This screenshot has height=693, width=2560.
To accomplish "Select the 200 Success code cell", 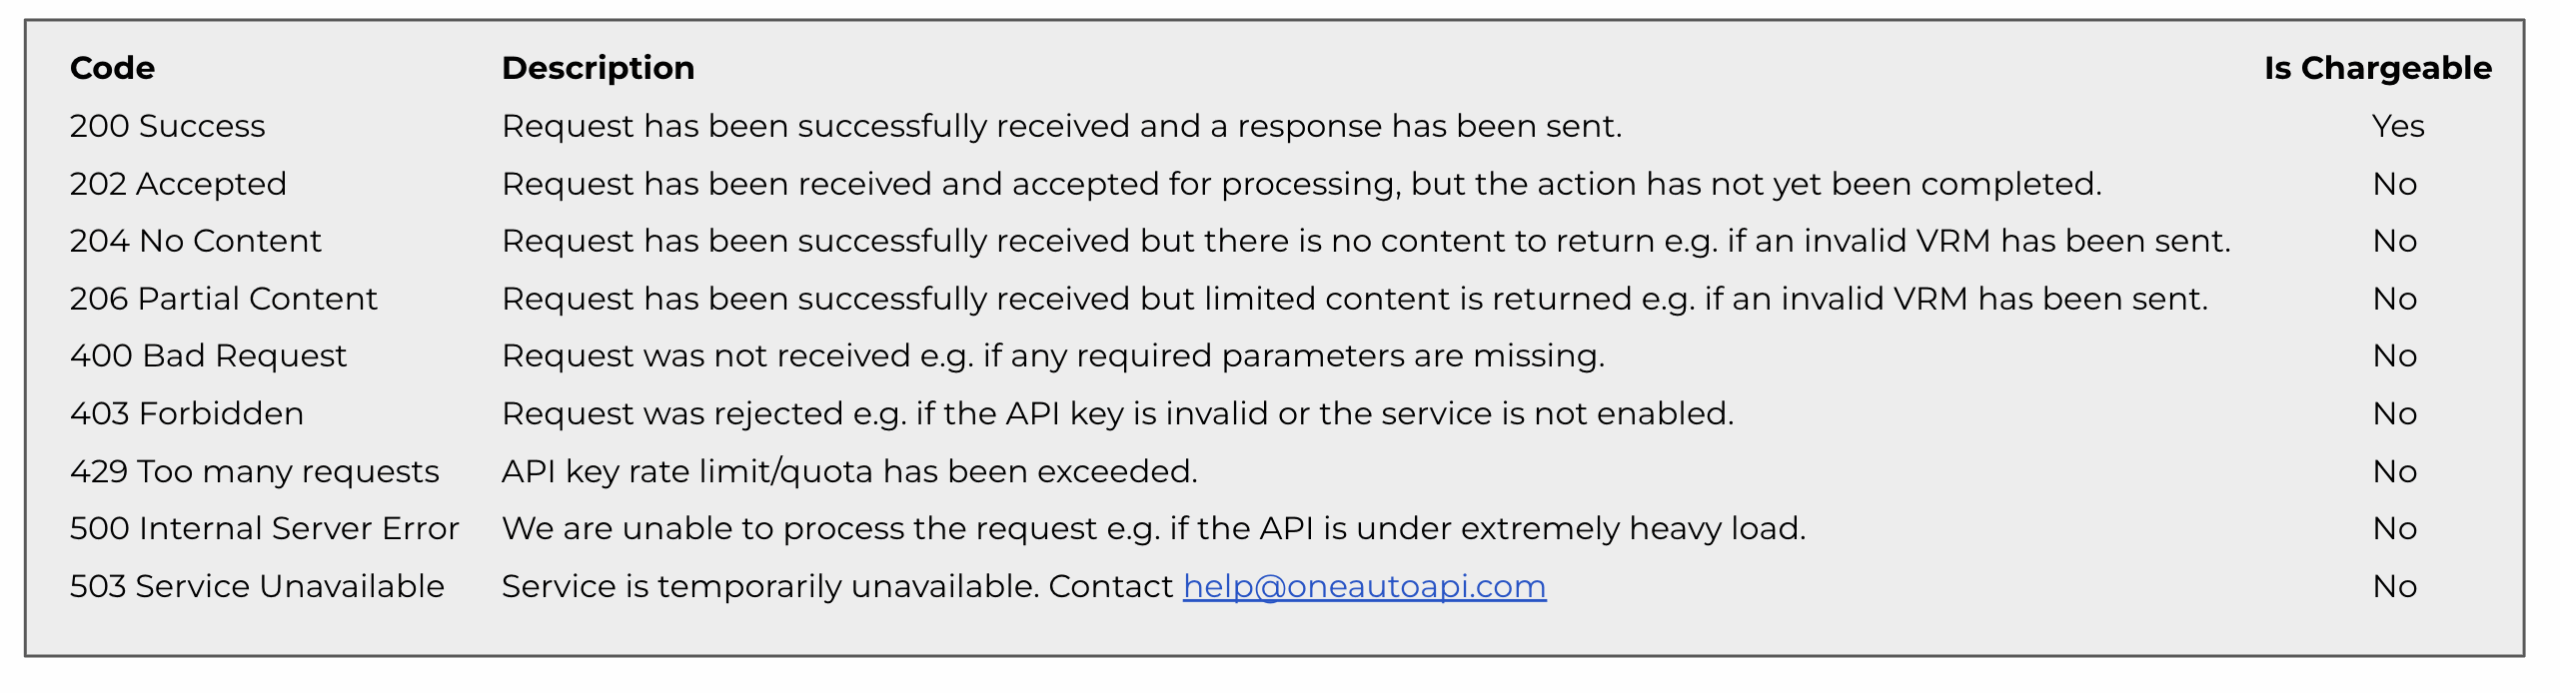I will (167, 126).
